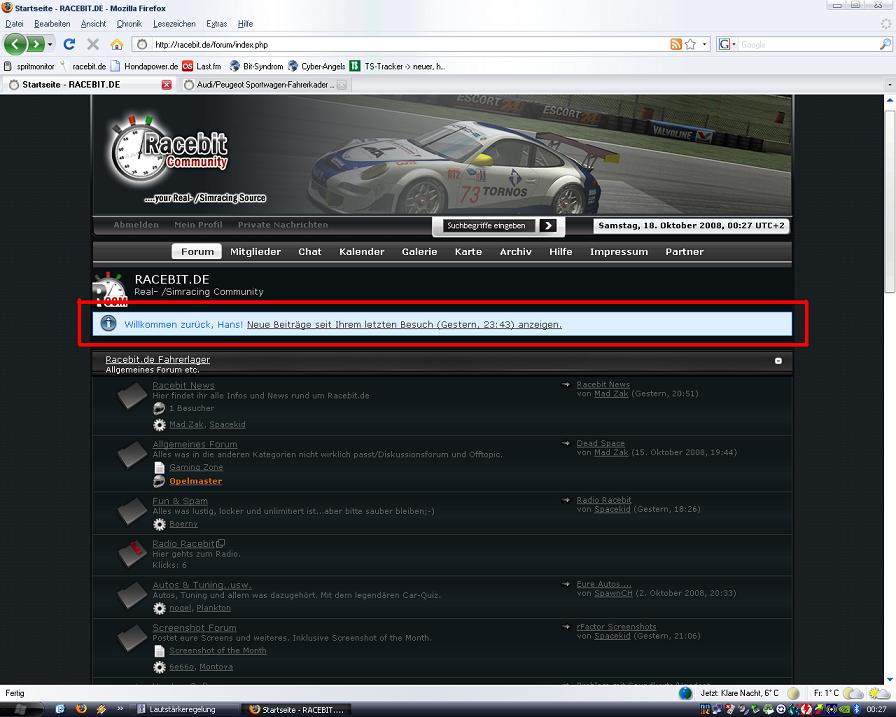Click the Firefox home icon
Screen dimensions: 896x717
coord(117,44)
